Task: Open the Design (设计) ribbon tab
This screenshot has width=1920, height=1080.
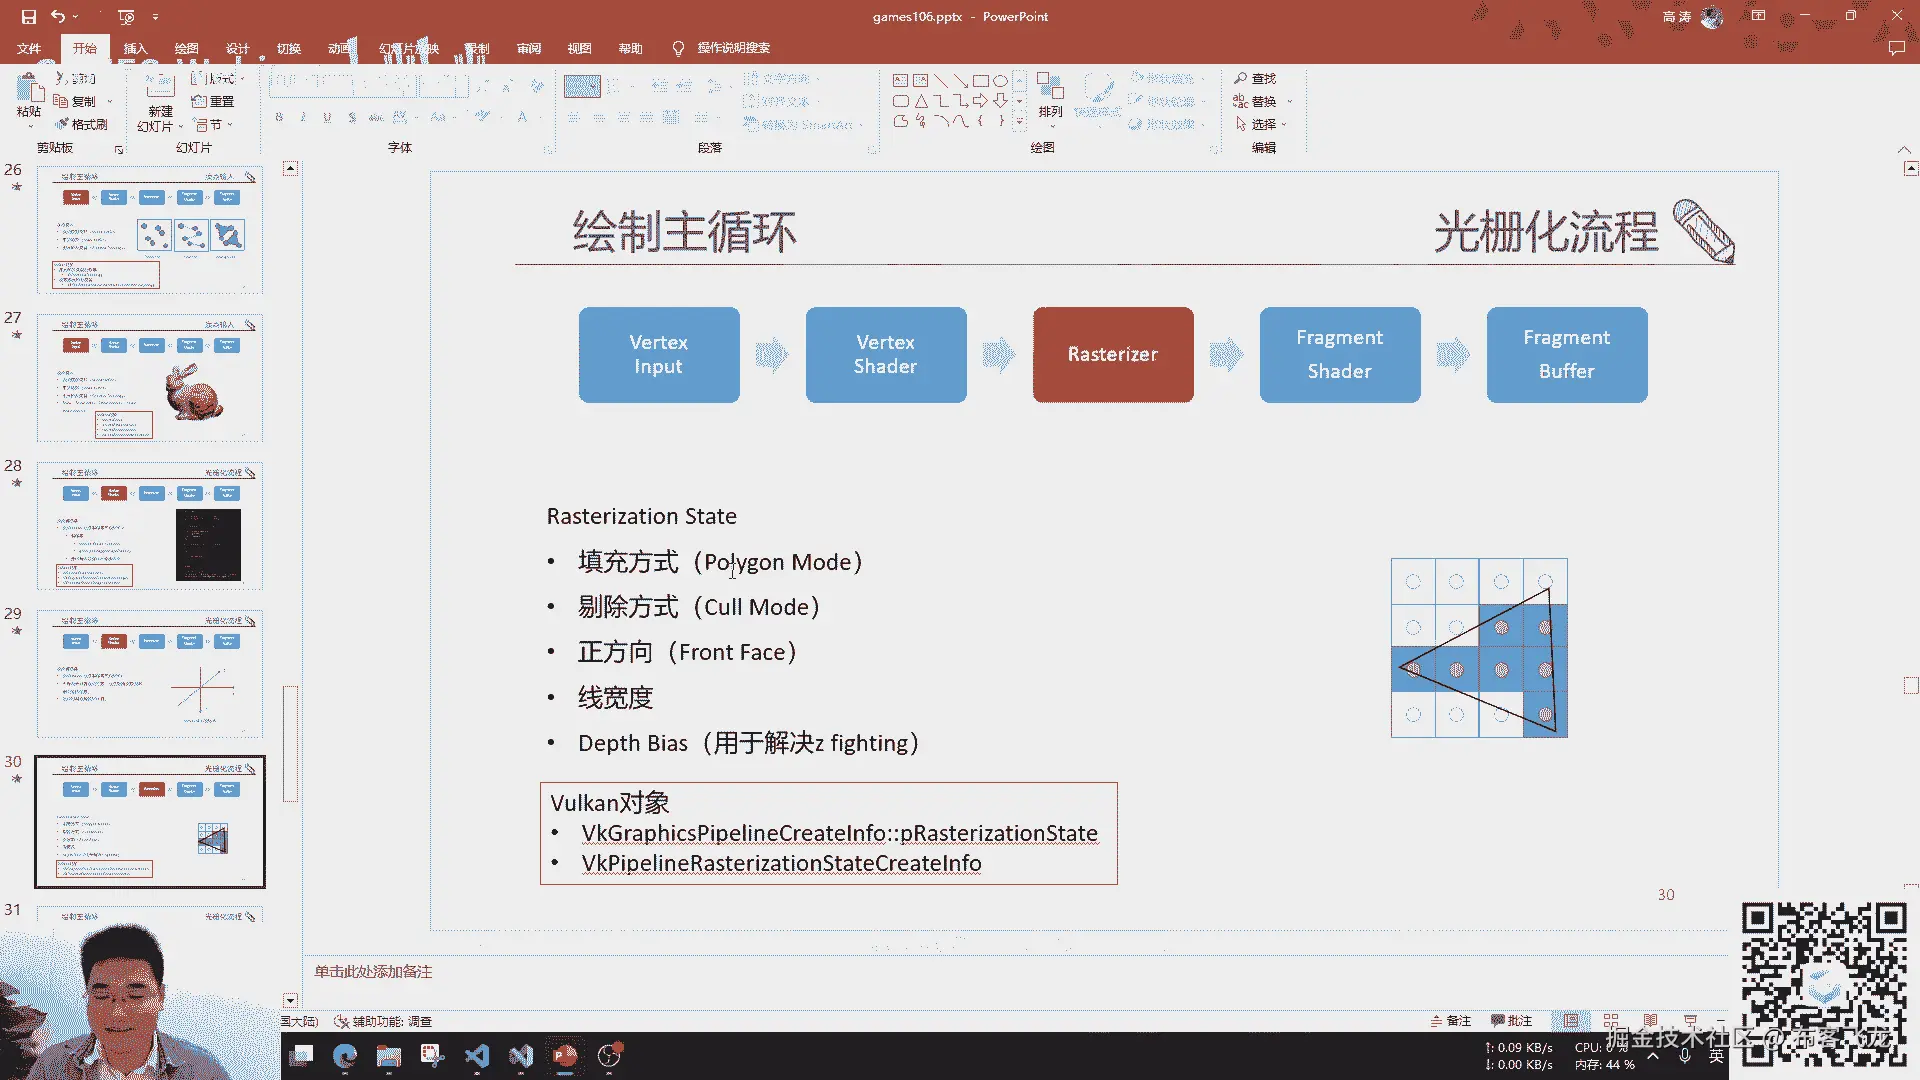Action: click(237, 48)
